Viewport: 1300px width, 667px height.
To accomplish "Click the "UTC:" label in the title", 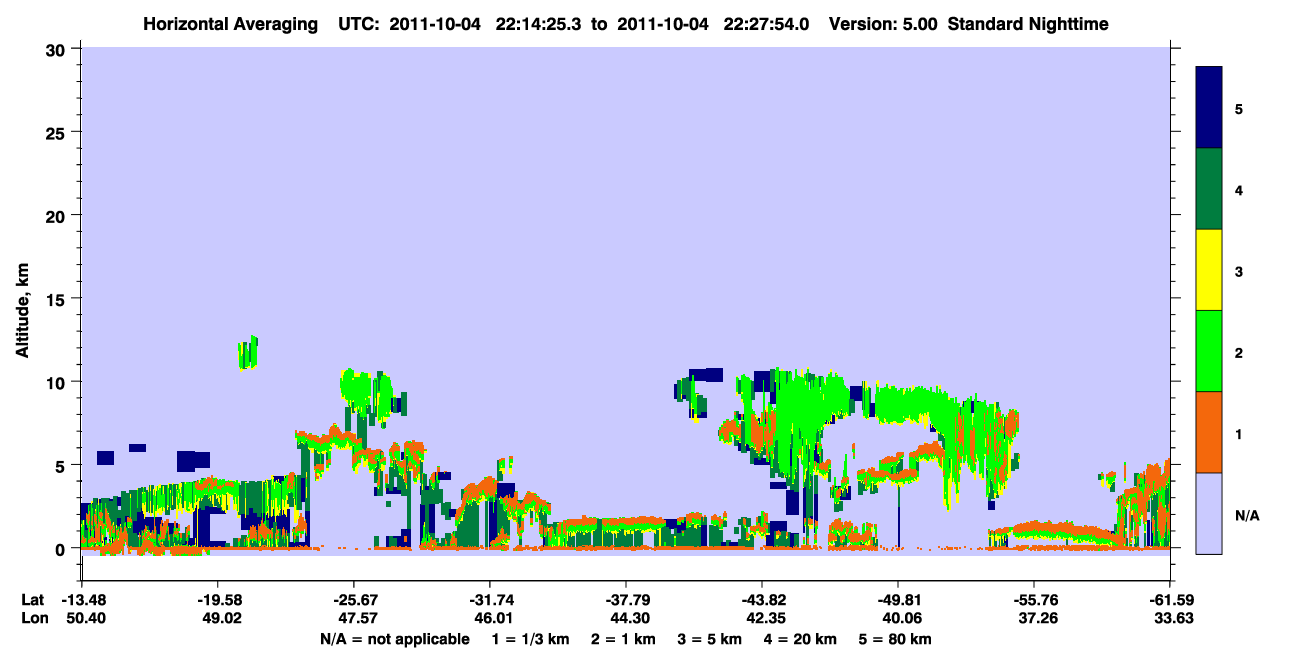I will tap(359, 23).
